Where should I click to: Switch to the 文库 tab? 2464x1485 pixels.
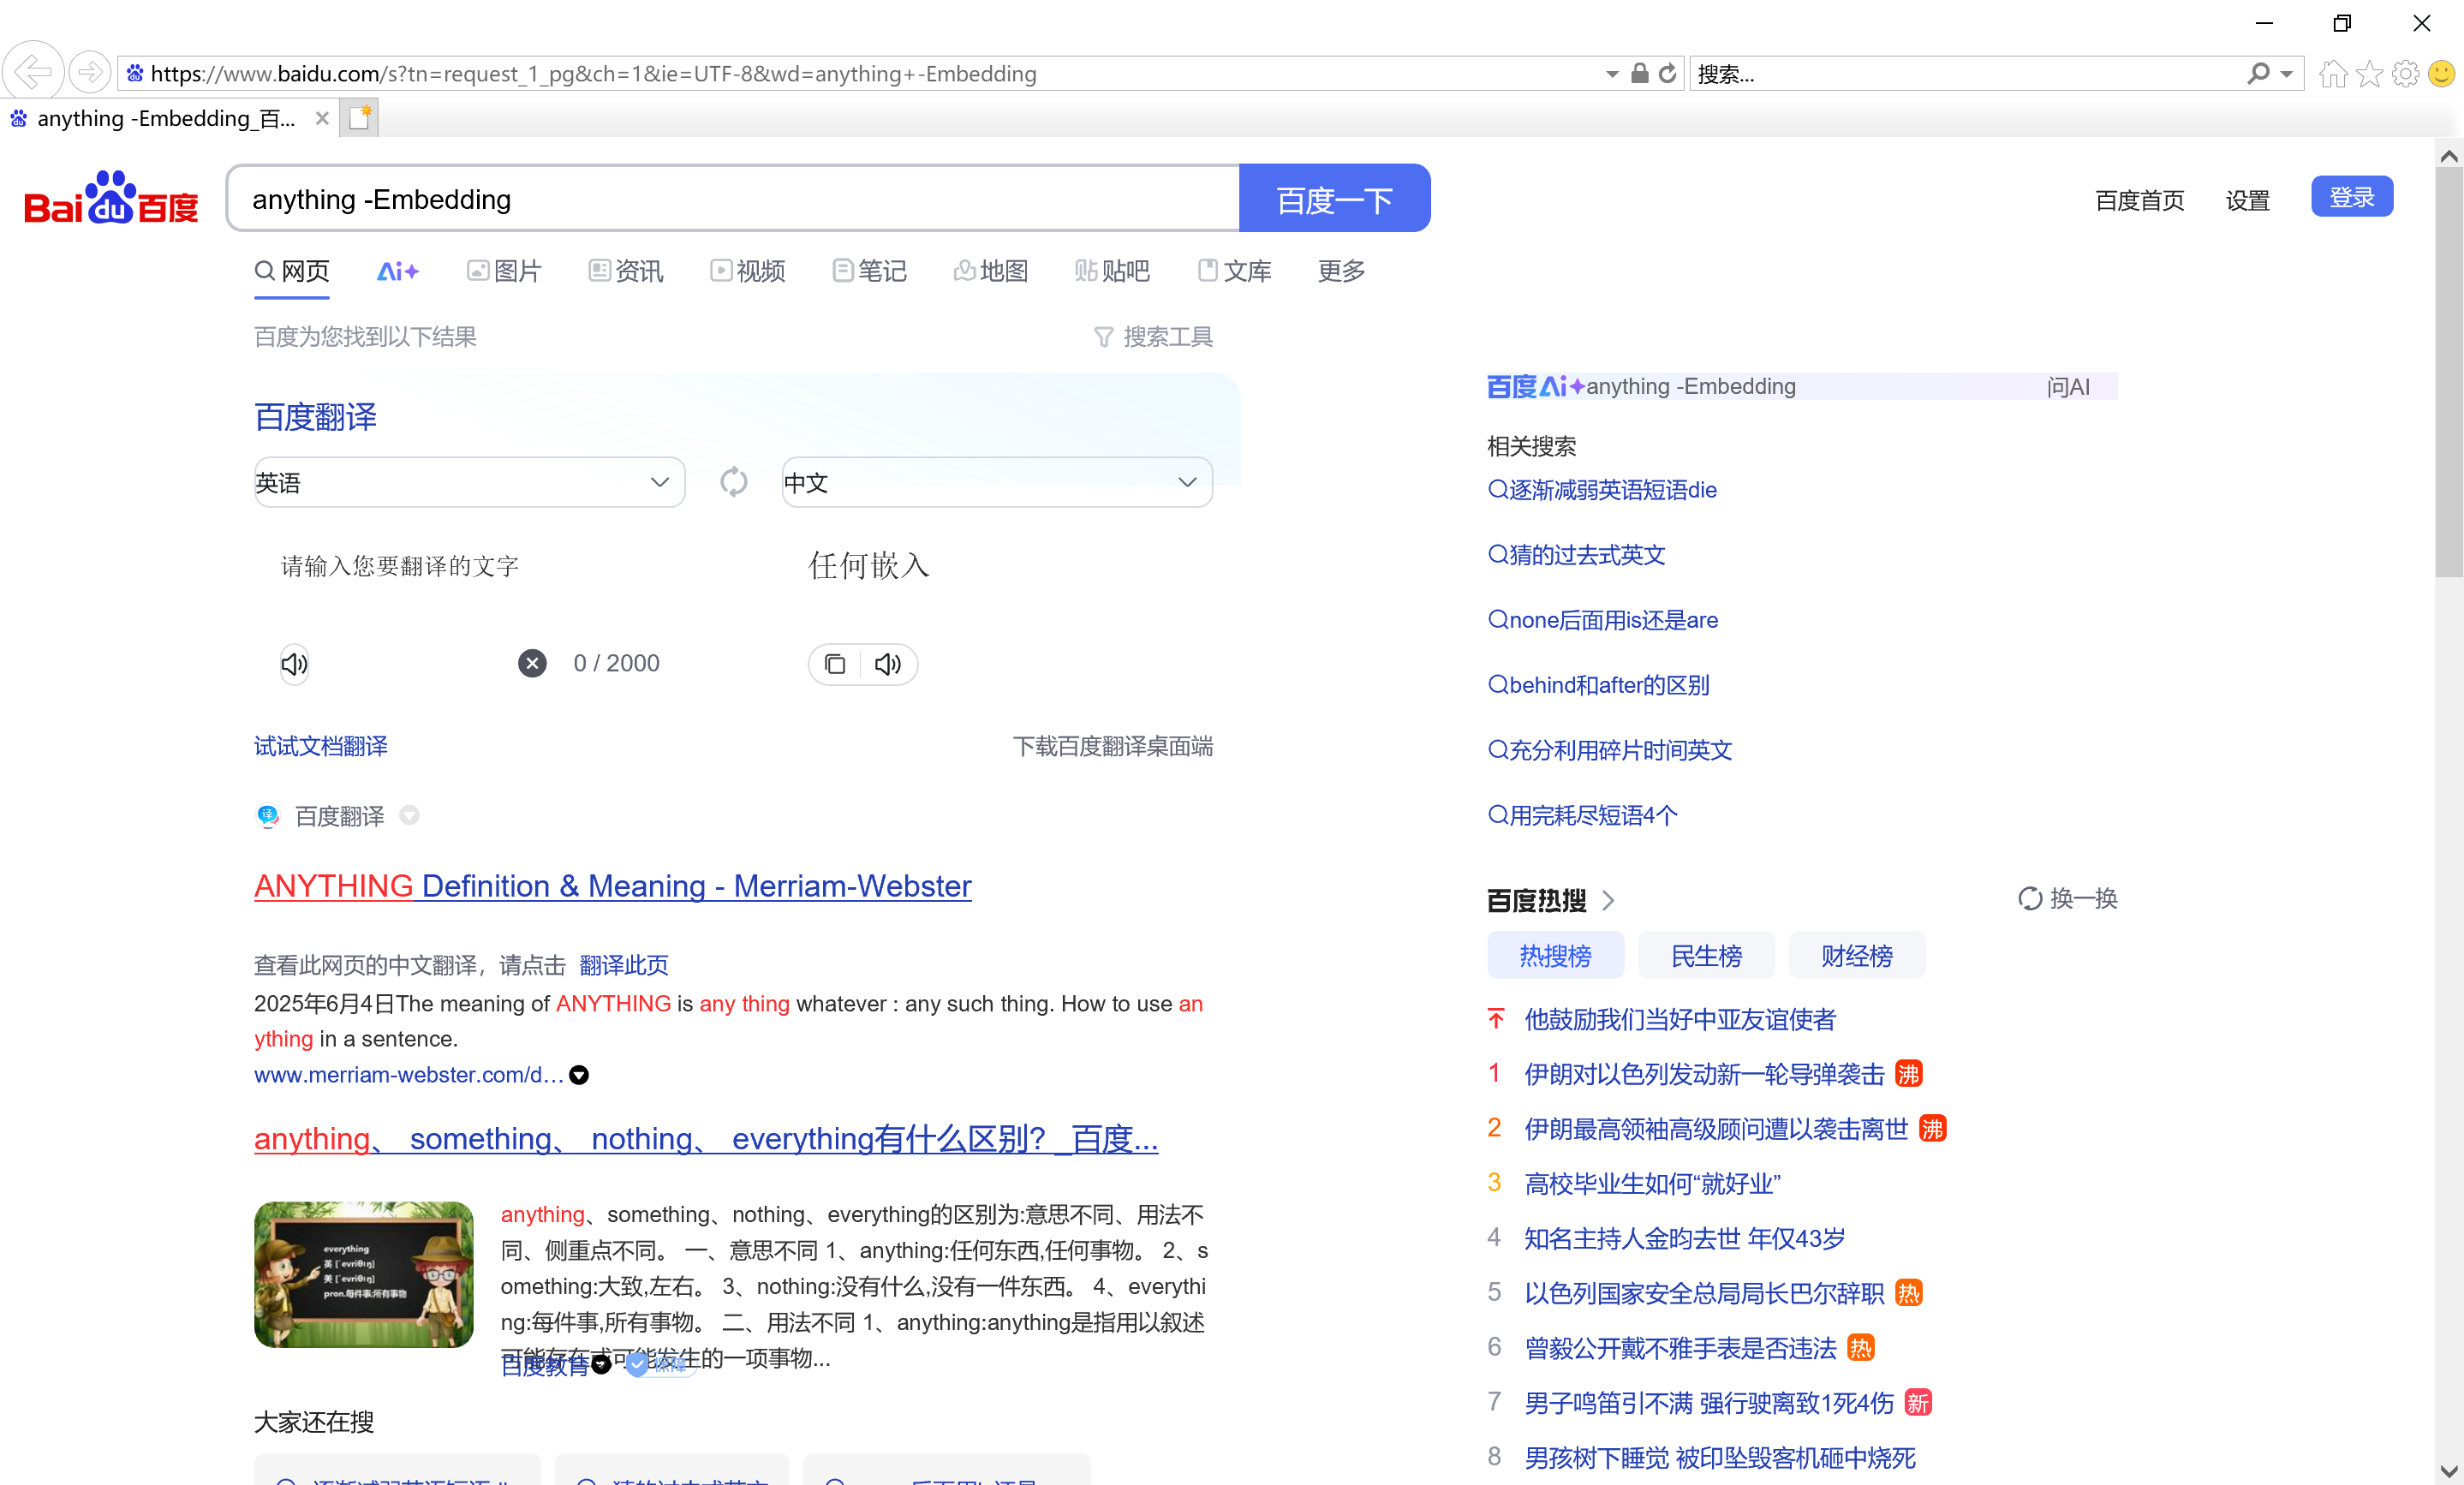click(1234, 271)
